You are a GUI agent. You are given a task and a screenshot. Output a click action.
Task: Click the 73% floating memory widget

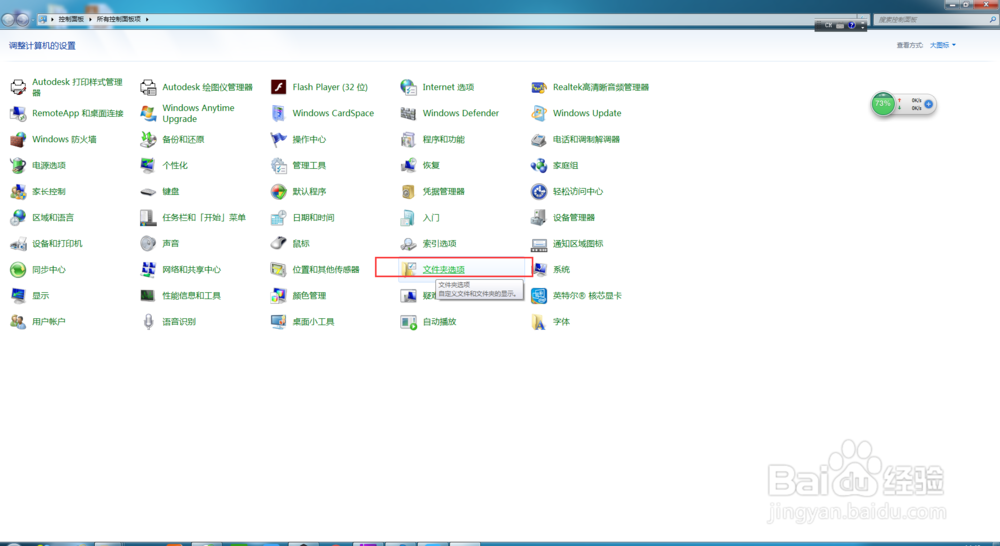pyautogui.click(x=883, y=104)
